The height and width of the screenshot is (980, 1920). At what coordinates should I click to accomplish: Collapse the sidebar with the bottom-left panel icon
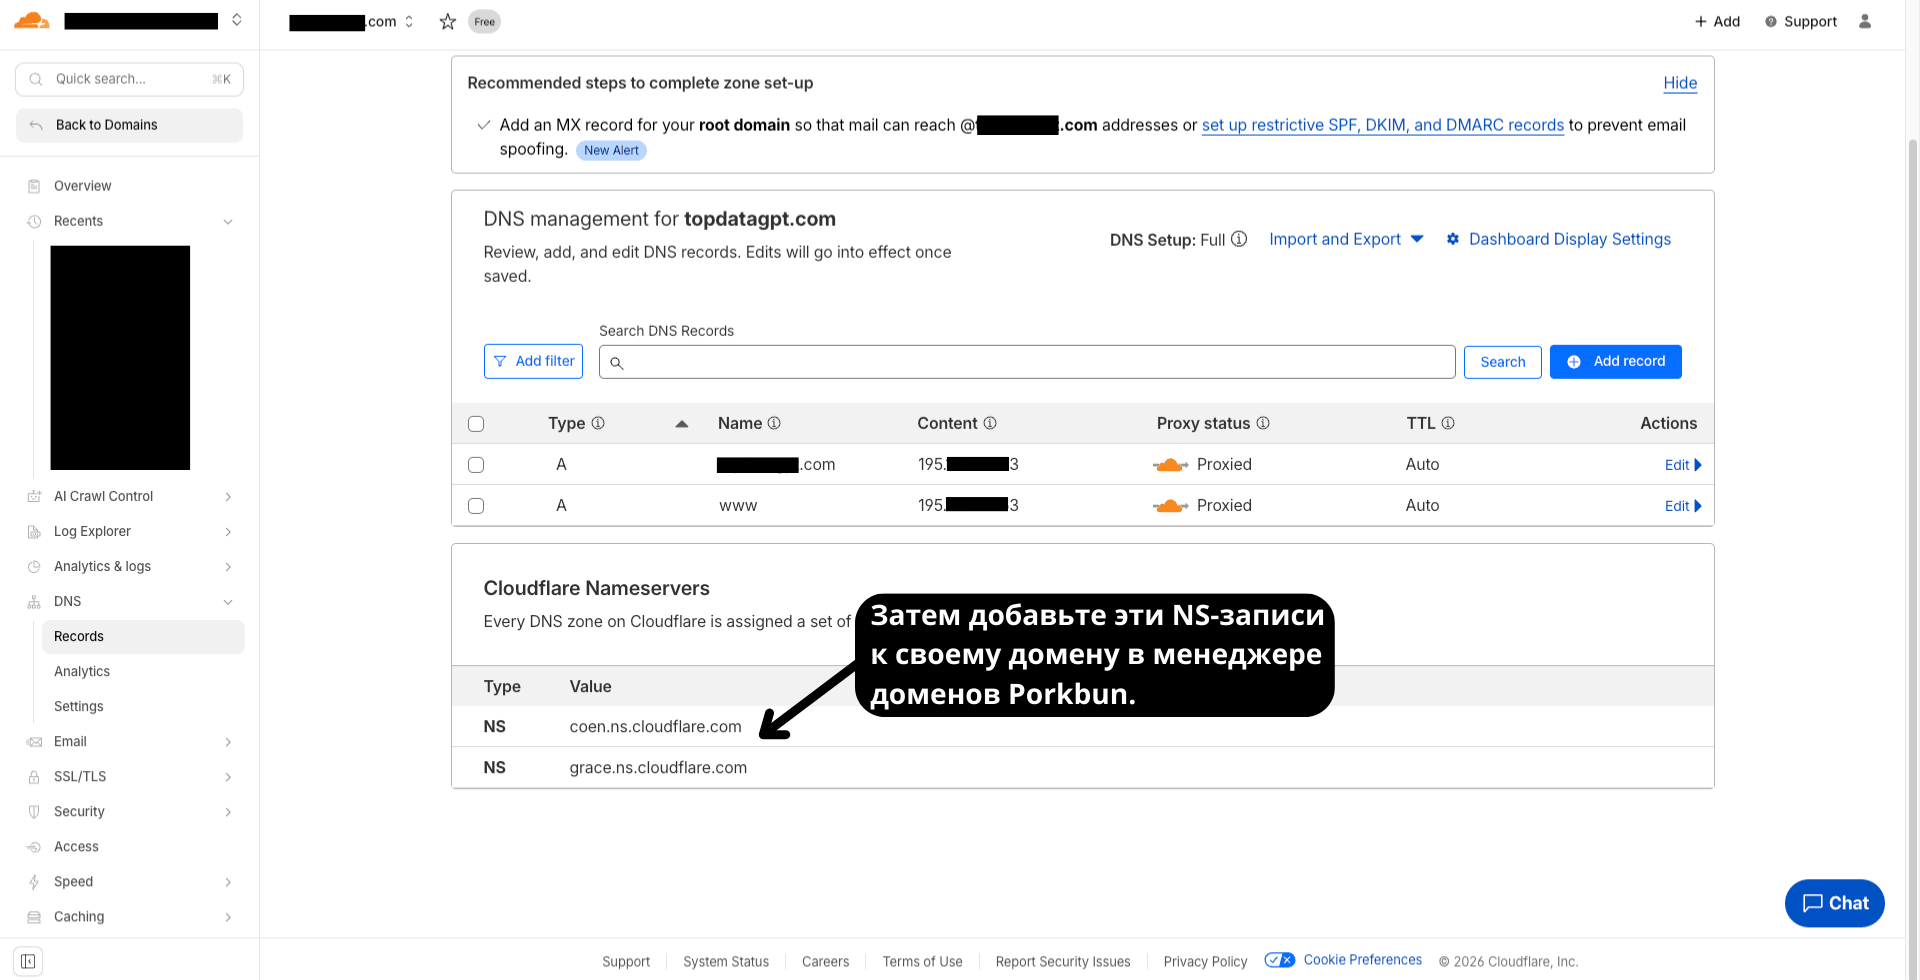pos(27,960)
